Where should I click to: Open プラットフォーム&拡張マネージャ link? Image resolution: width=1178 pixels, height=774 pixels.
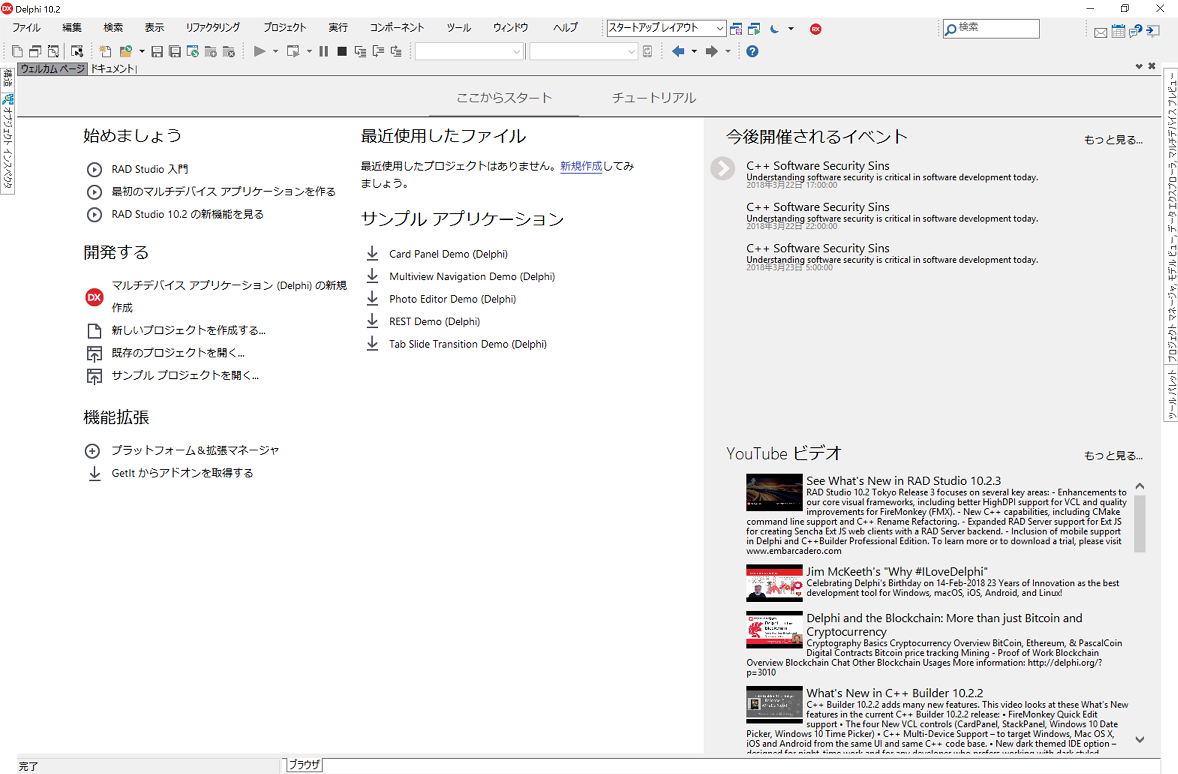[x=195, y=450]
